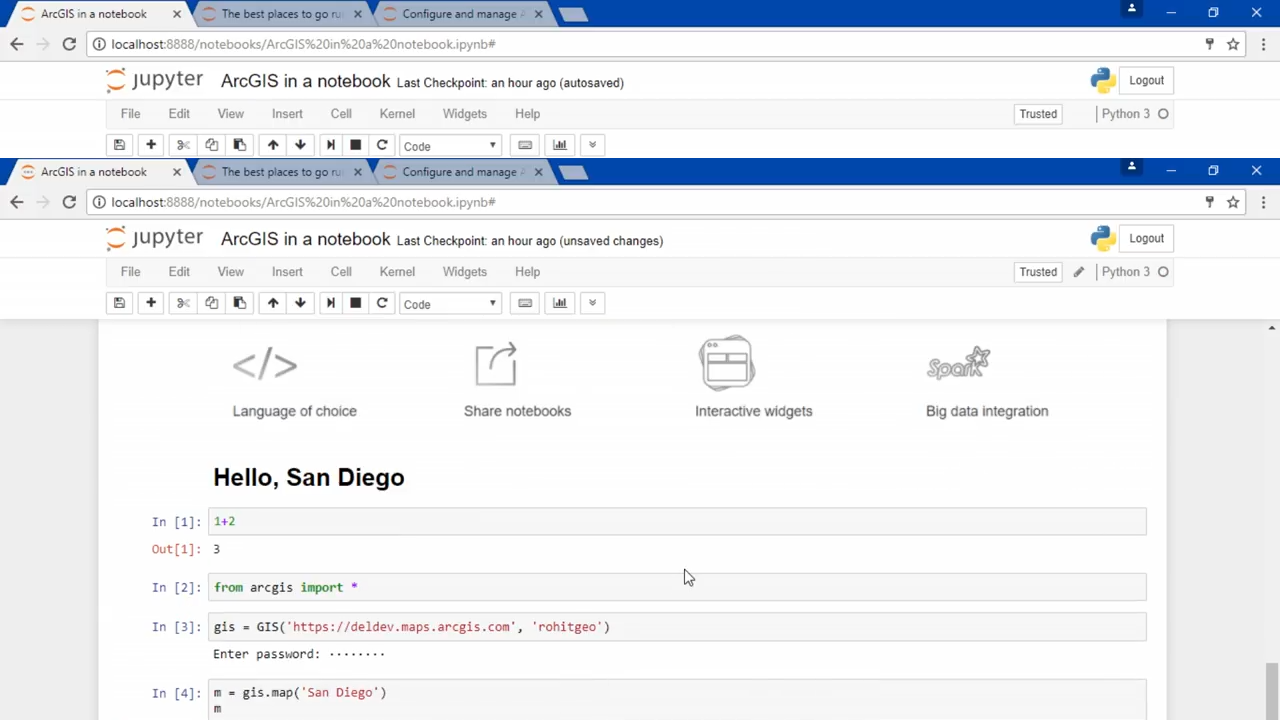Screen dimensions: 1280x720
Task: Open Insert menu in unsaved-changes window
Action: tap(287, 272)
